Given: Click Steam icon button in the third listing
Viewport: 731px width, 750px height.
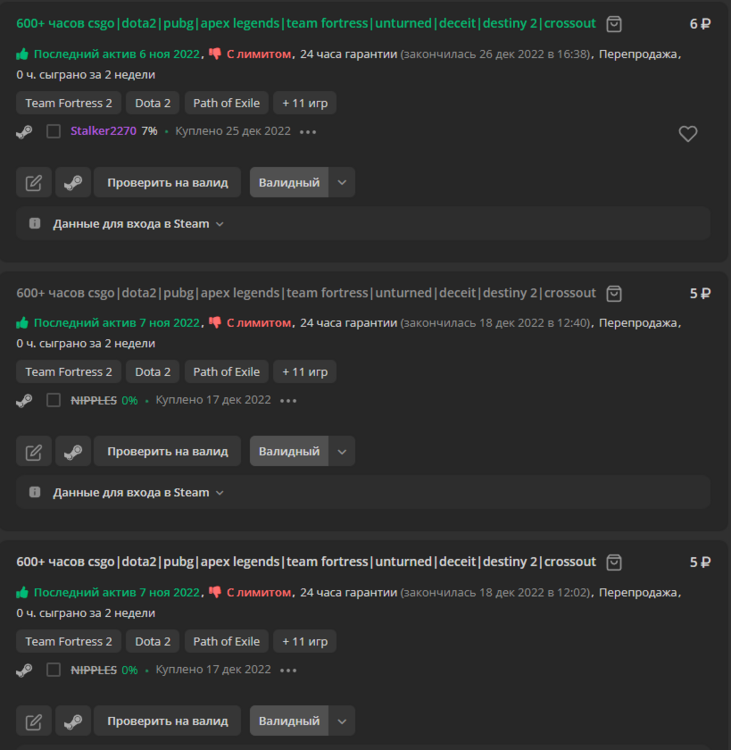Looking at the screenshot, I should click(73, 721).
